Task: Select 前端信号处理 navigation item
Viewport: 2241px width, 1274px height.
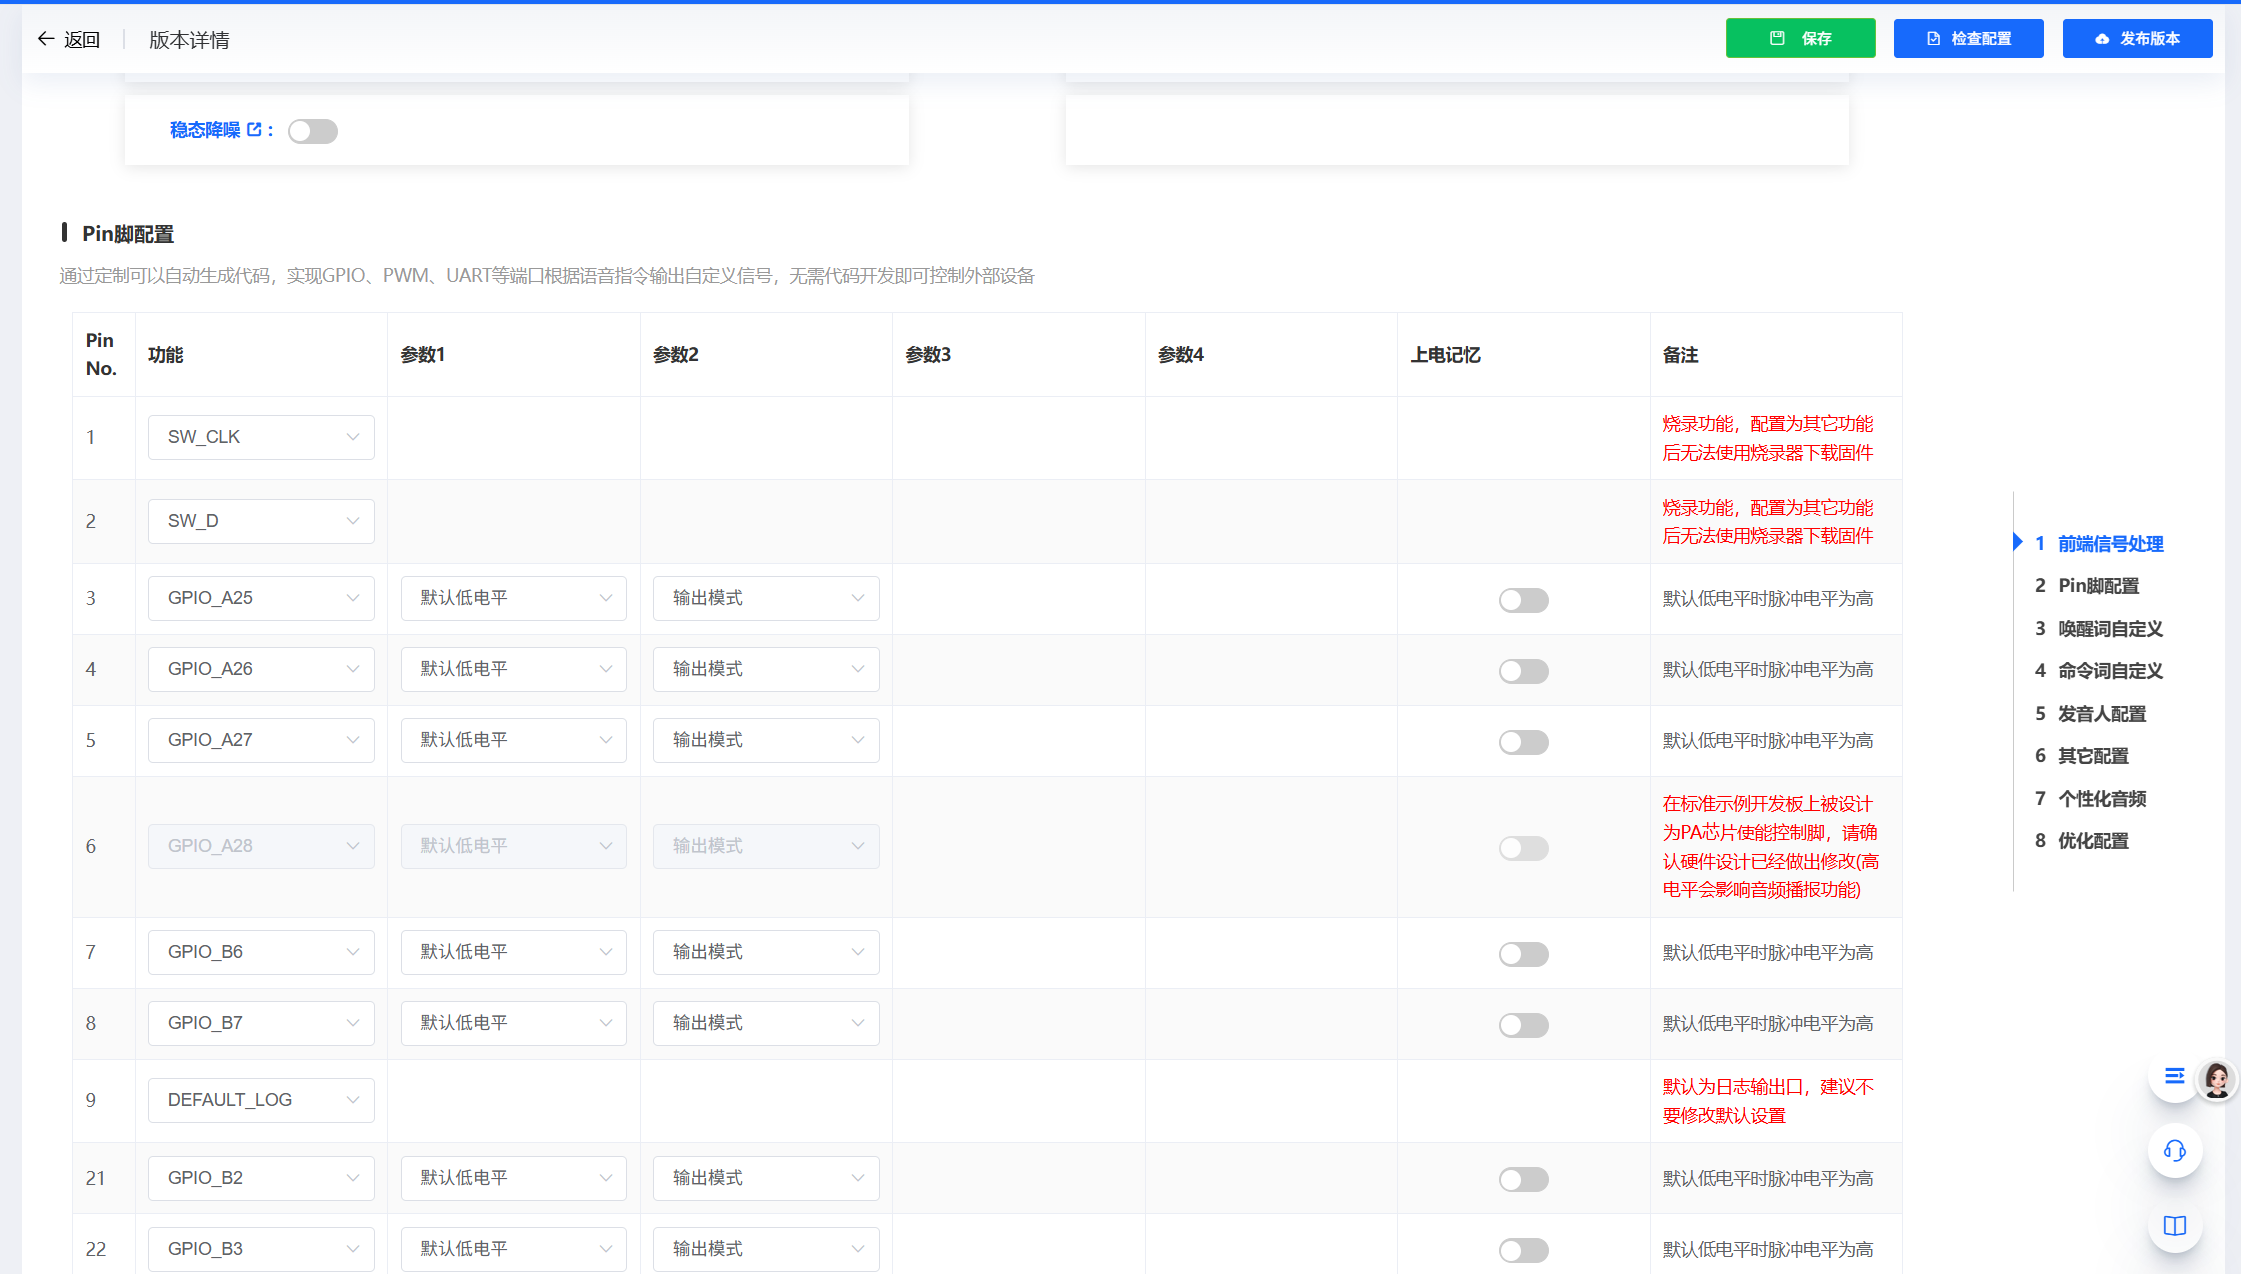Action: 2110,544
